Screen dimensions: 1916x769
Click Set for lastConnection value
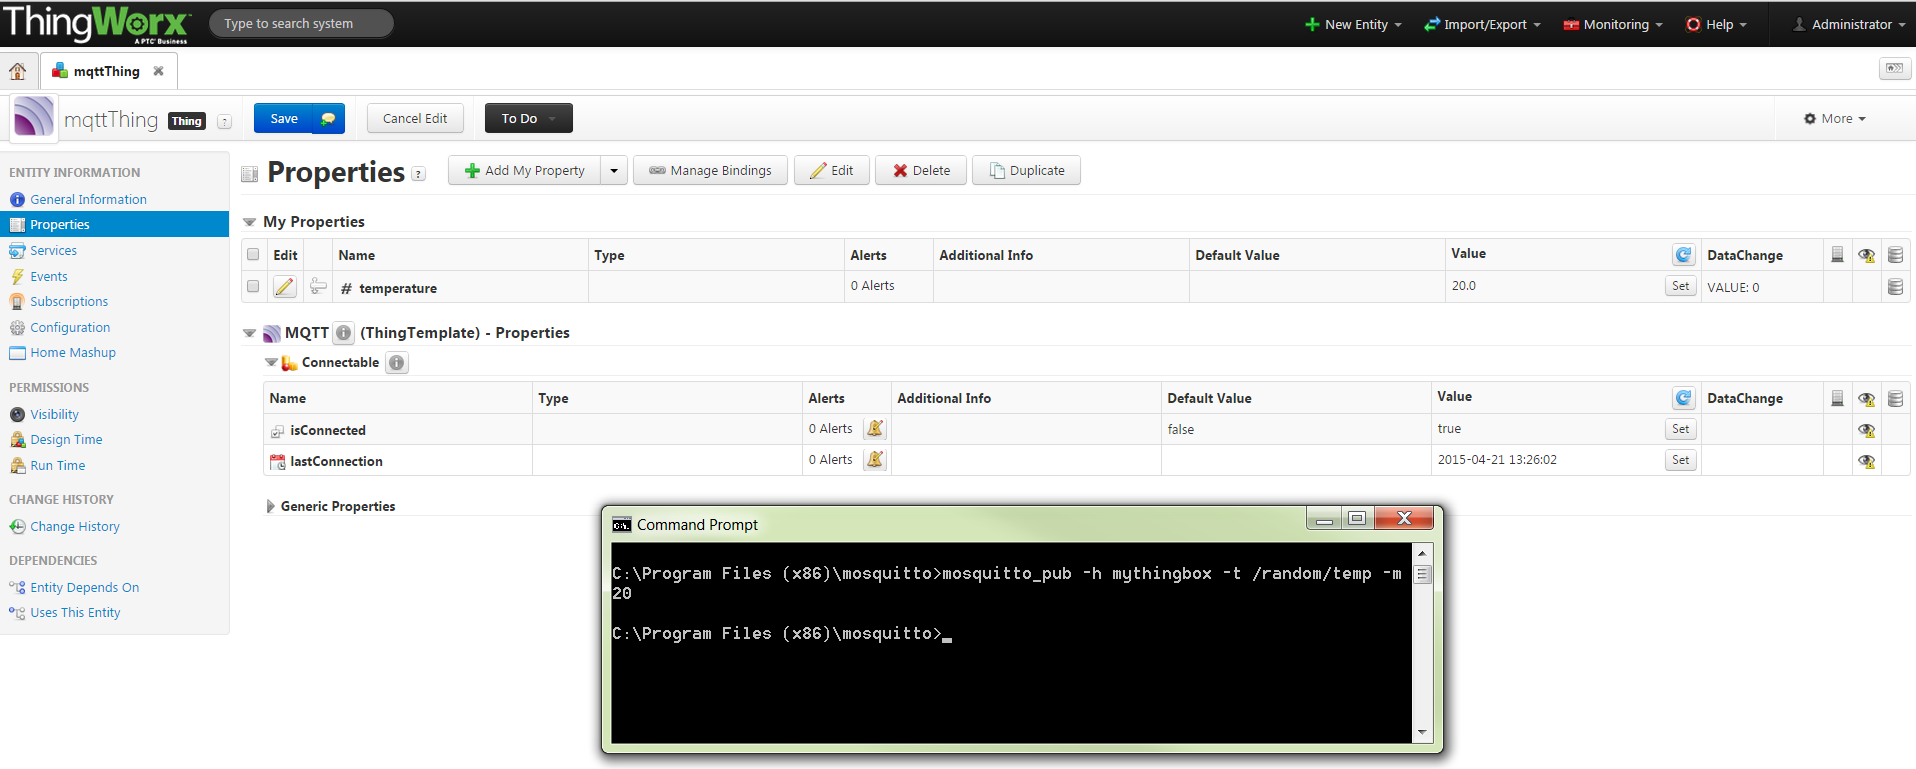click(x=1681, y=460)
